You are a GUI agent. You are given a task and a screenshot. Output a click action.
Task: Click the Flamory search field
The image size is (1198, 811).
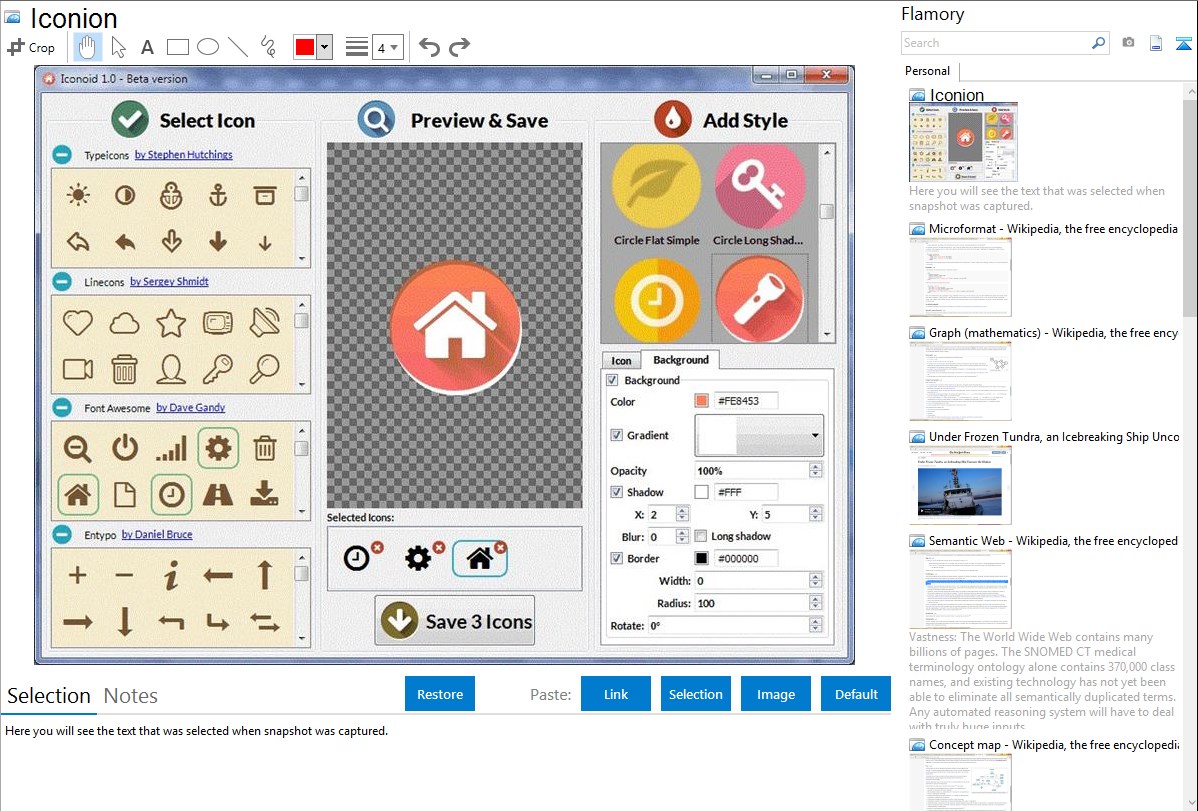996,43
